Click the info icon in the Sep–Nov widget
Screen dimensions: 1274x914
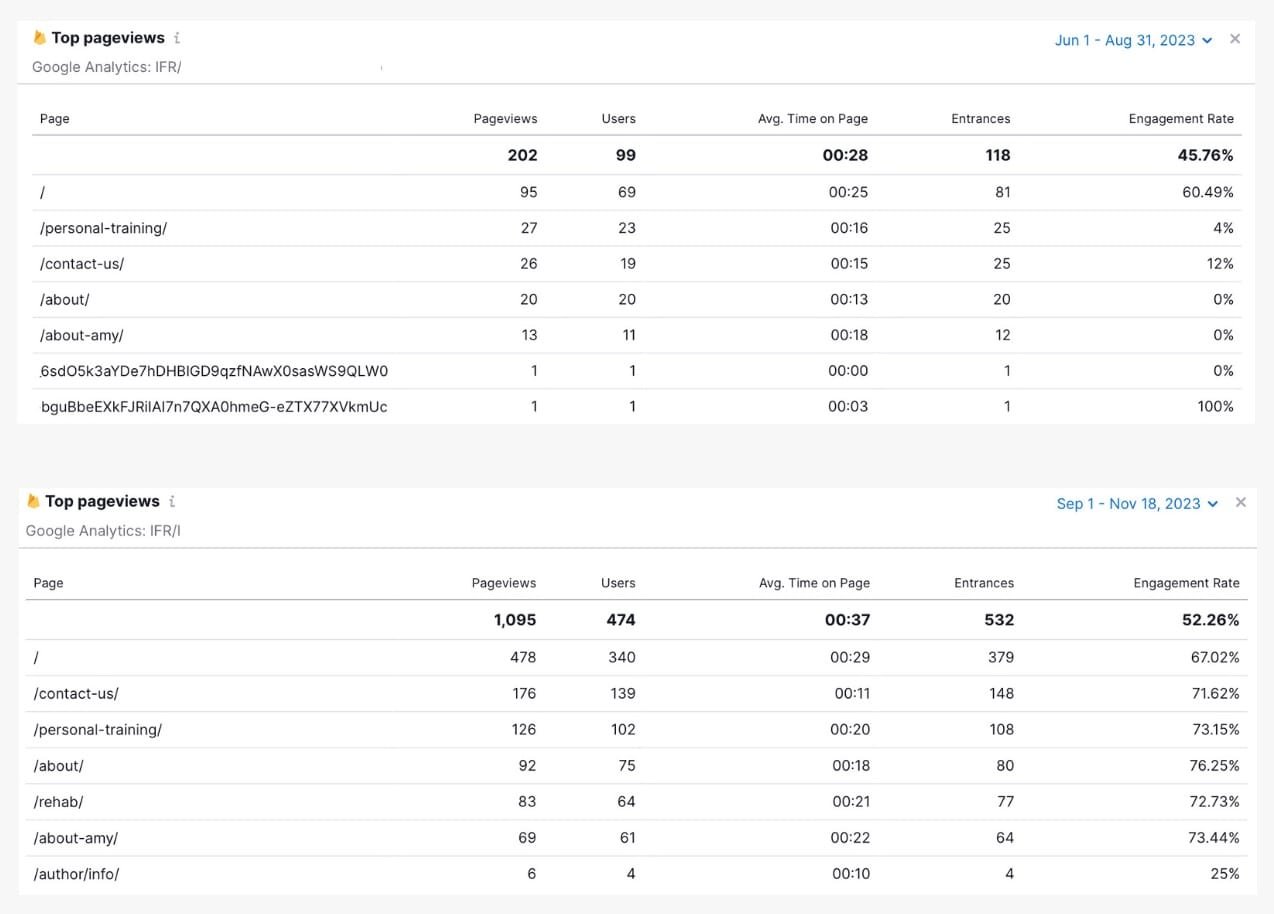pos(172,502)
